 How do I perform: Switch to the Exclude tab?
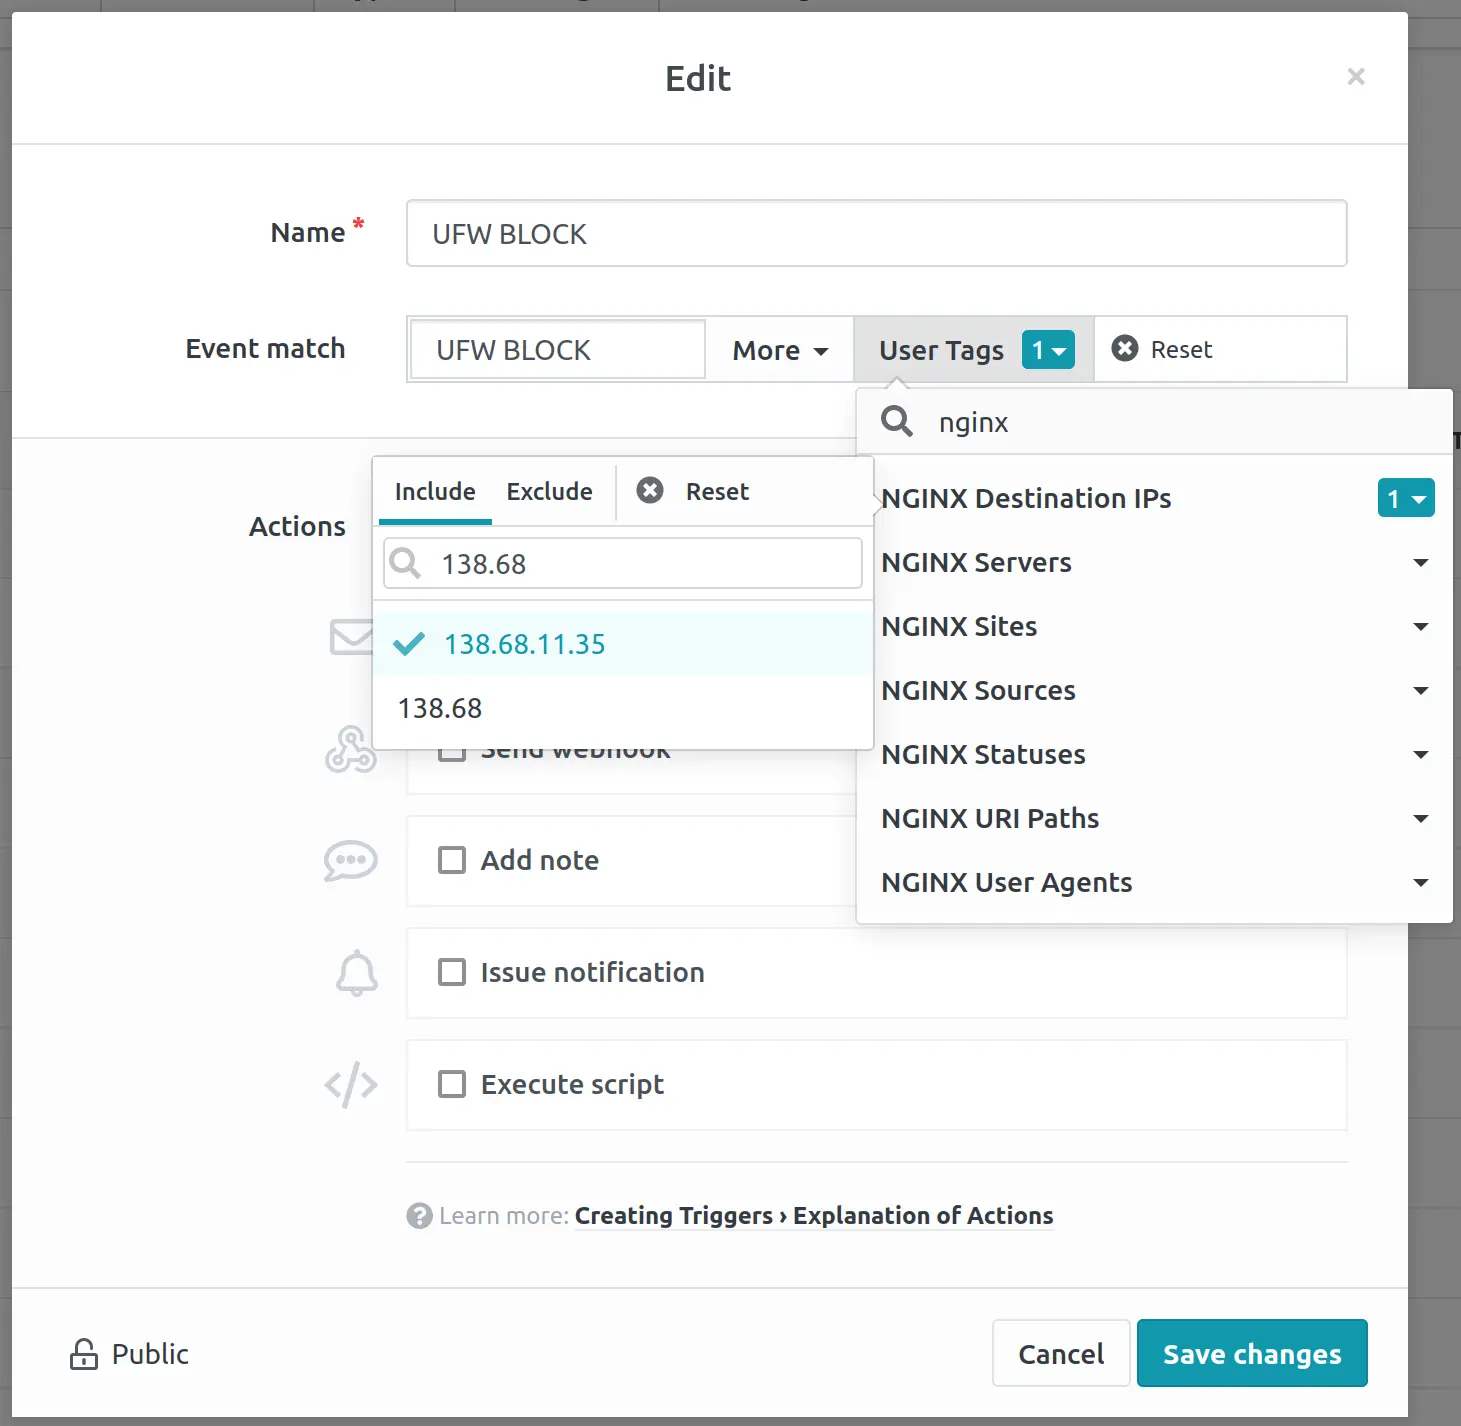pyautogui.click(x=549, y=491)
